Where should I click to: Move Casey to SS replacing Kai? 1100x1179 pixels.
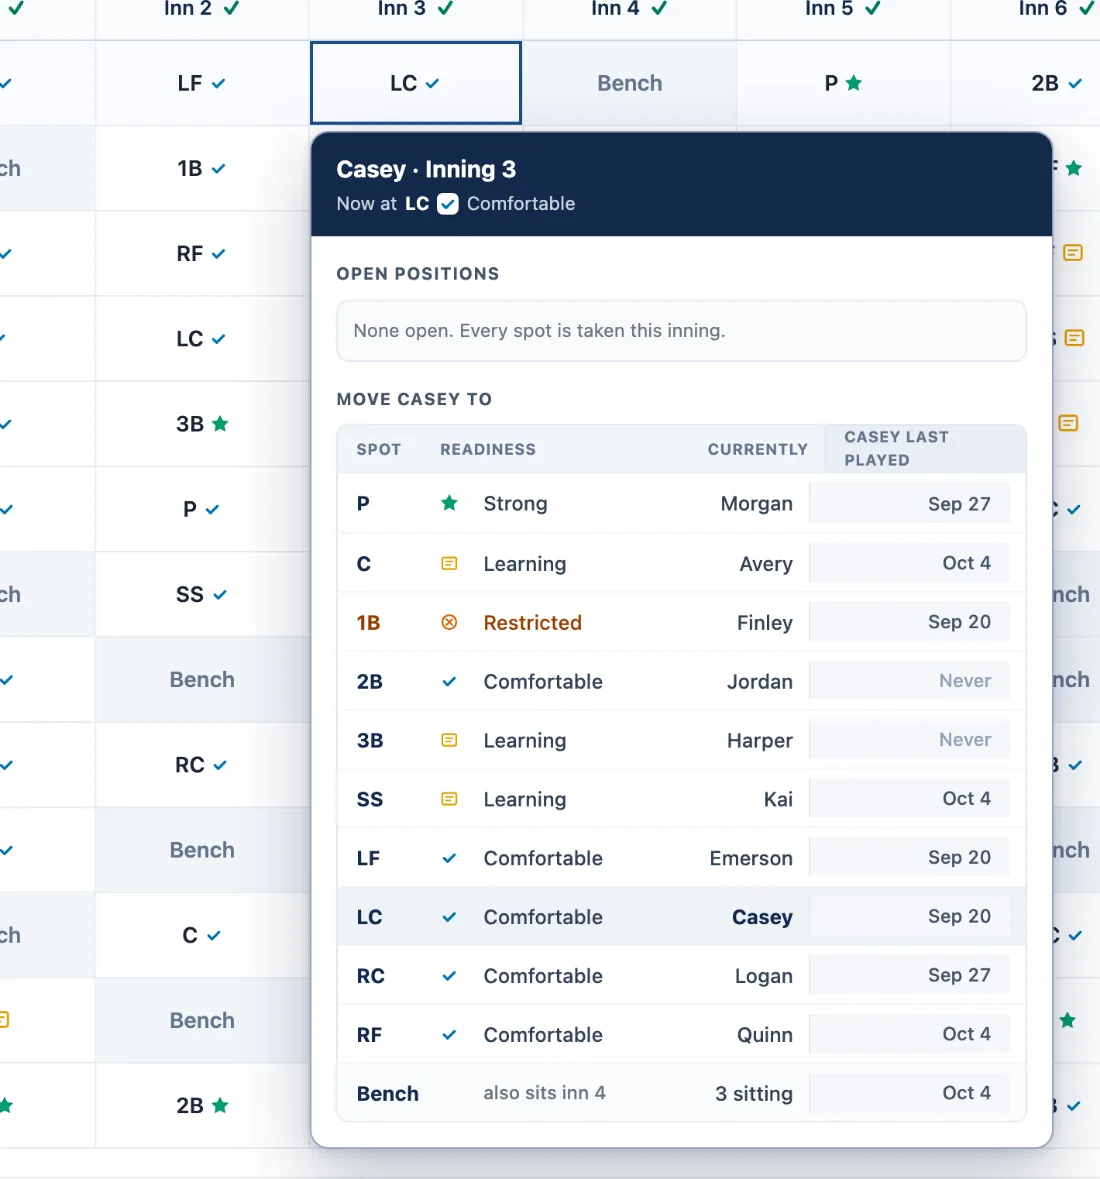coord(681,799)
